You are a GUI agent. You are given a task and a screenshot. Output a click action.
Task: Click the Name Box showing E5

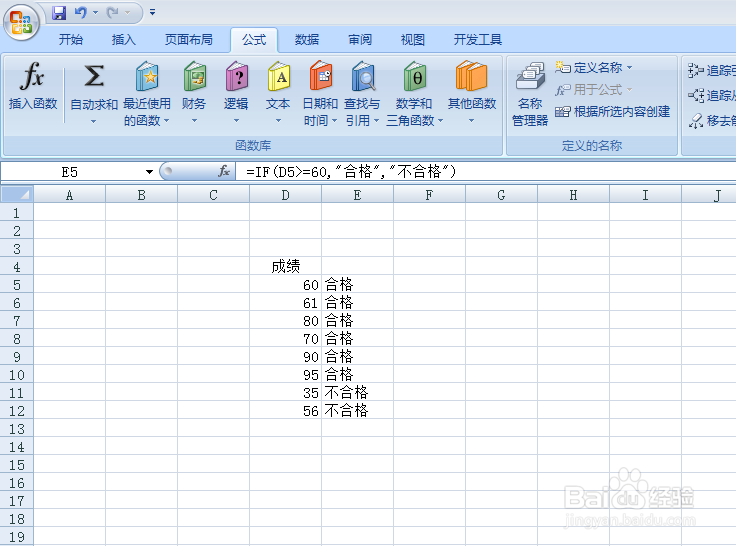point(70,172)
